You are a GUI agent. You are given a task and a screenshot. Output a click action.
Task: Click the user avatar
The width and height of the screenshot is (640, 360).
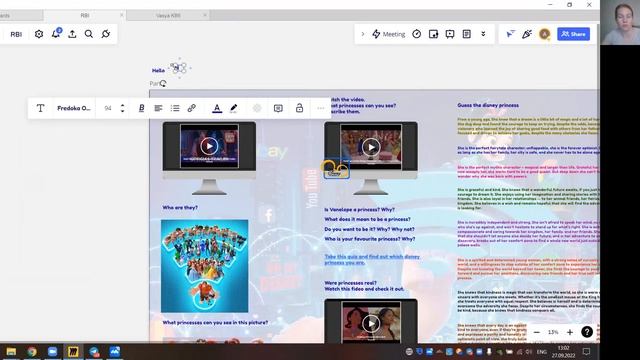(544, 34)
